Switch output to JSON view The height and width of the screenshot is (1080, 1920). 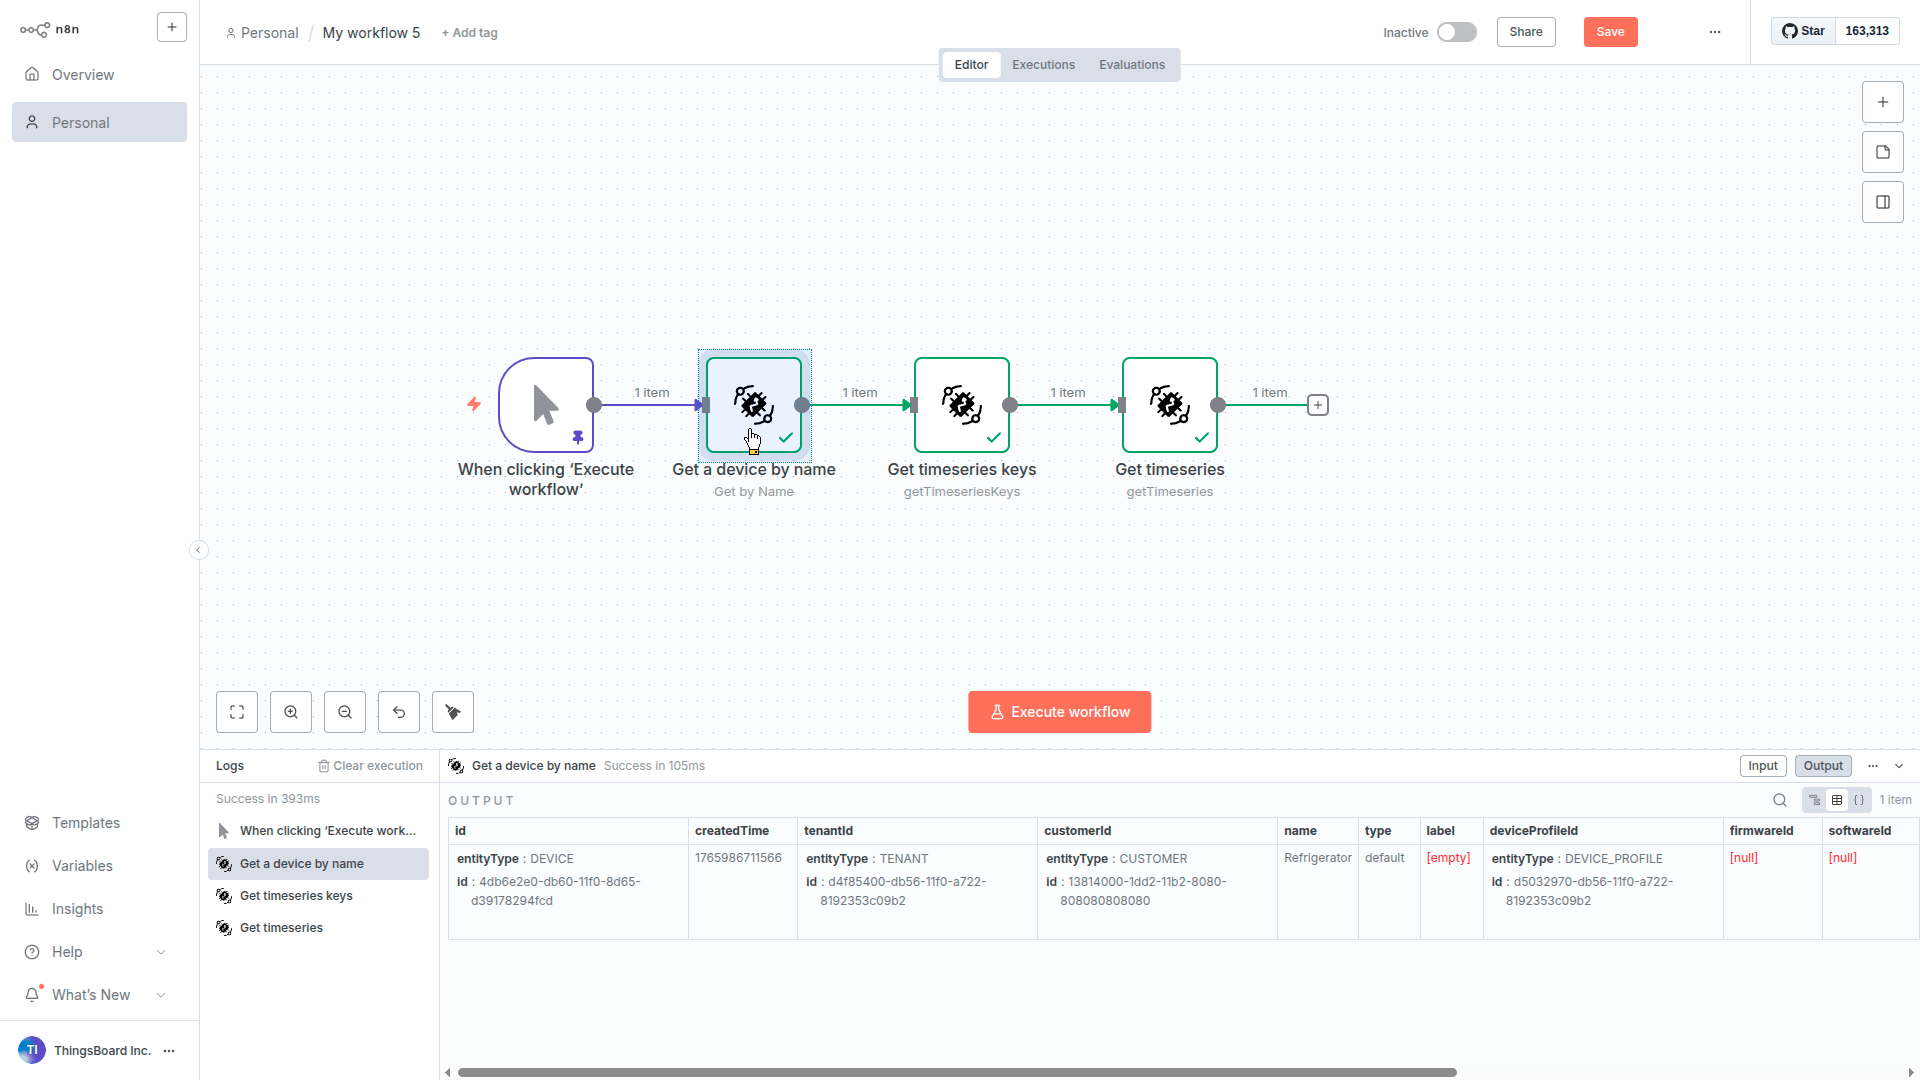1859,800
